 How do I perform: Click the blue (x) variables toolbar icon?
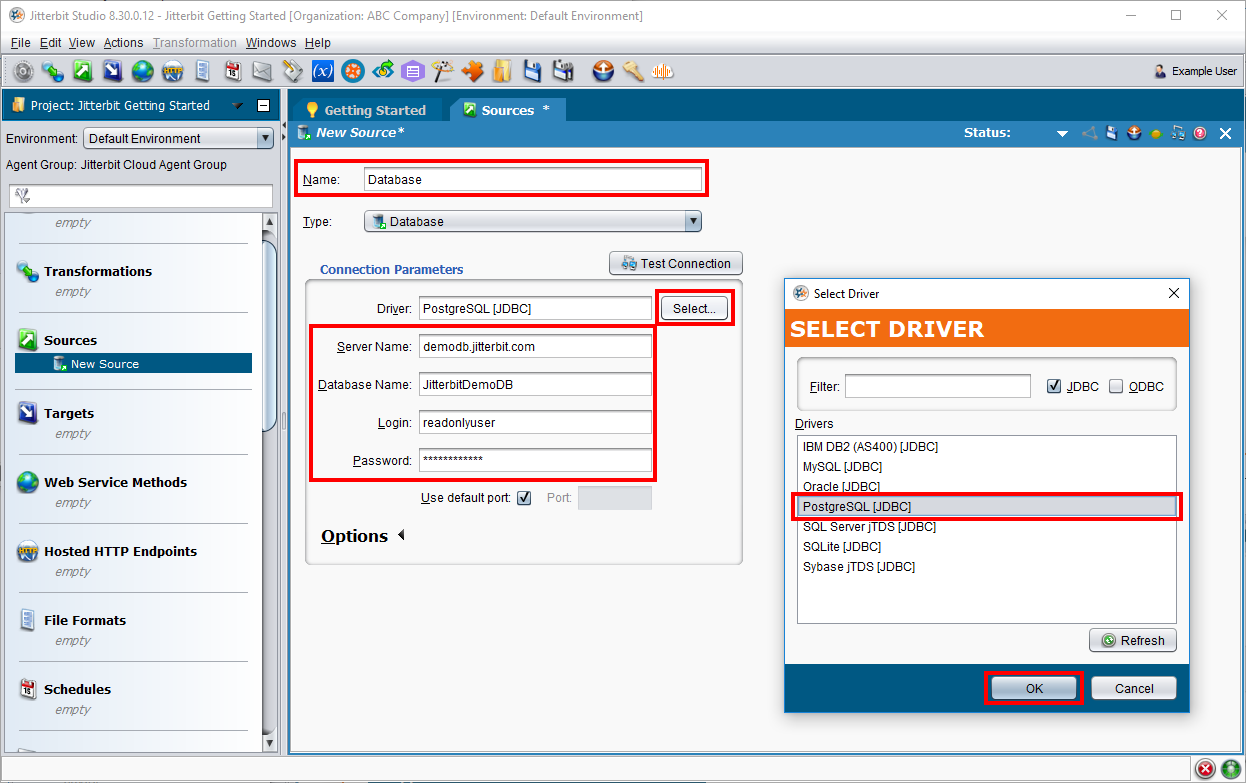[323, 71]
